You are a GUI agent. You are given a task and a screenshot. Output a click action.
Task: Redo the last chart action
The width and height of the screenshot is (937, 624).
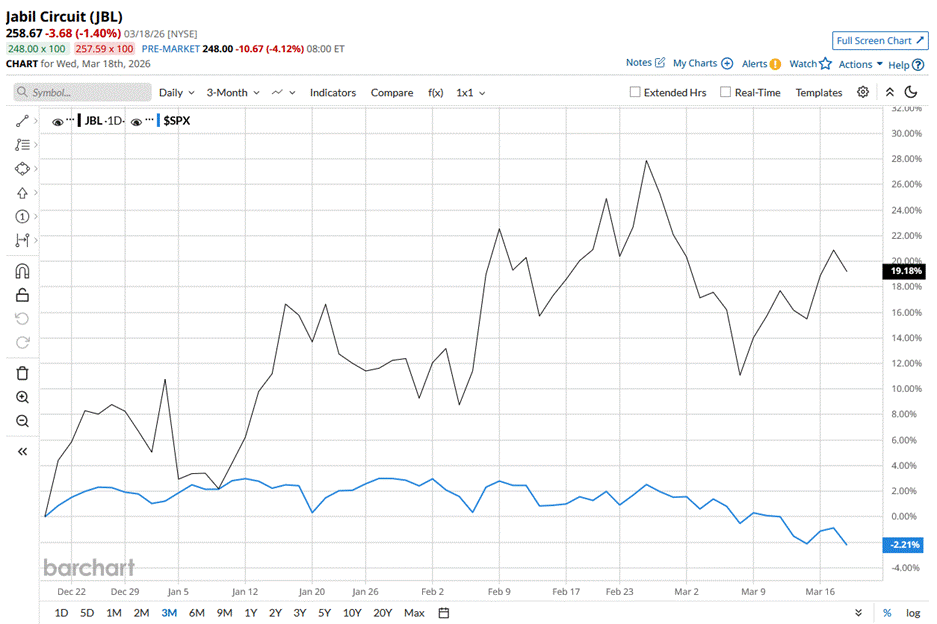[22, 342]
